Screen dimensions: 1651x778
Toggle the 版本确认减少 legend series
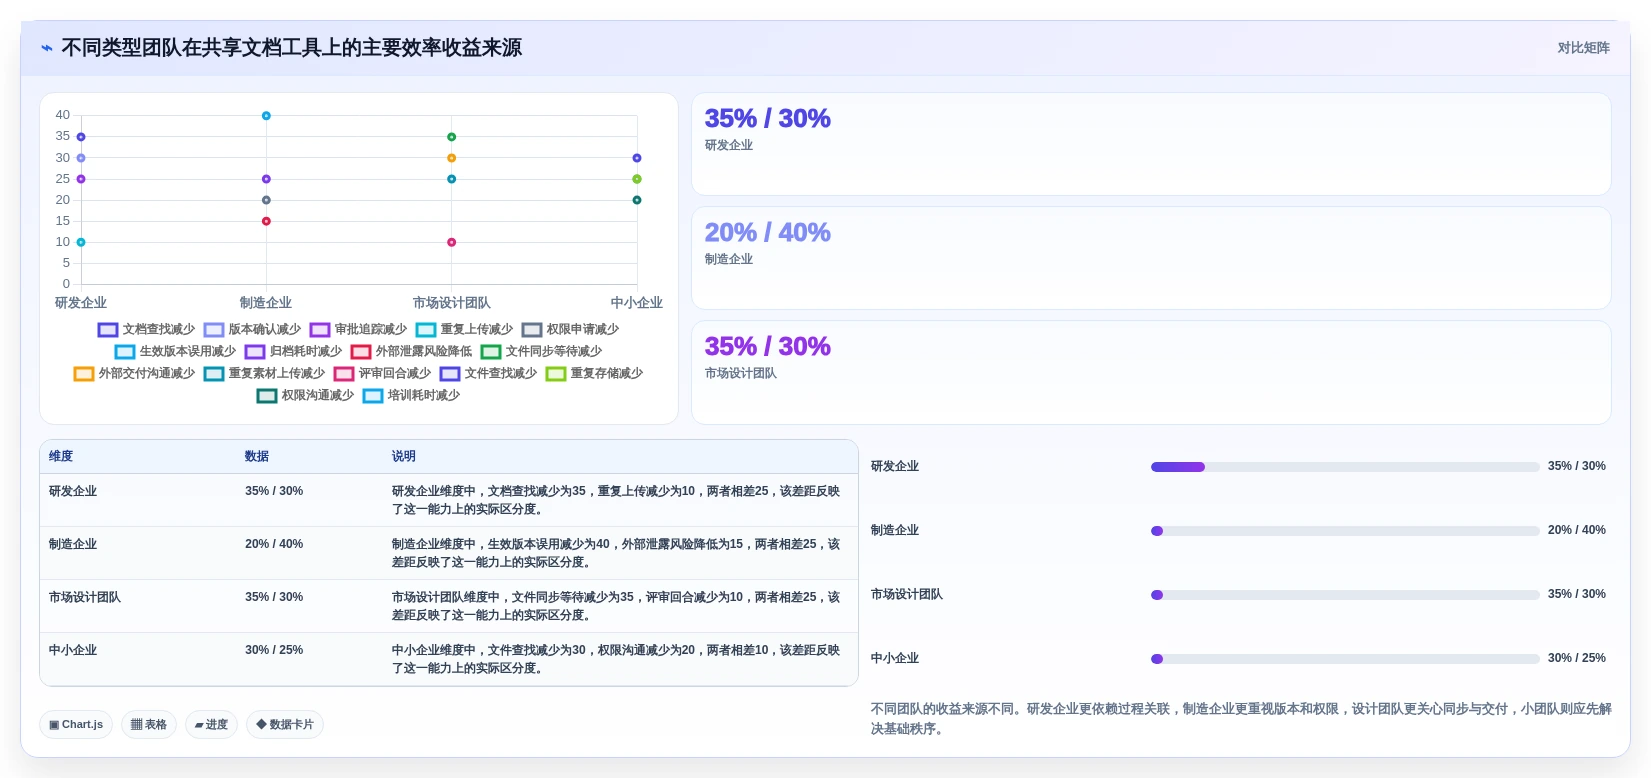253,329
